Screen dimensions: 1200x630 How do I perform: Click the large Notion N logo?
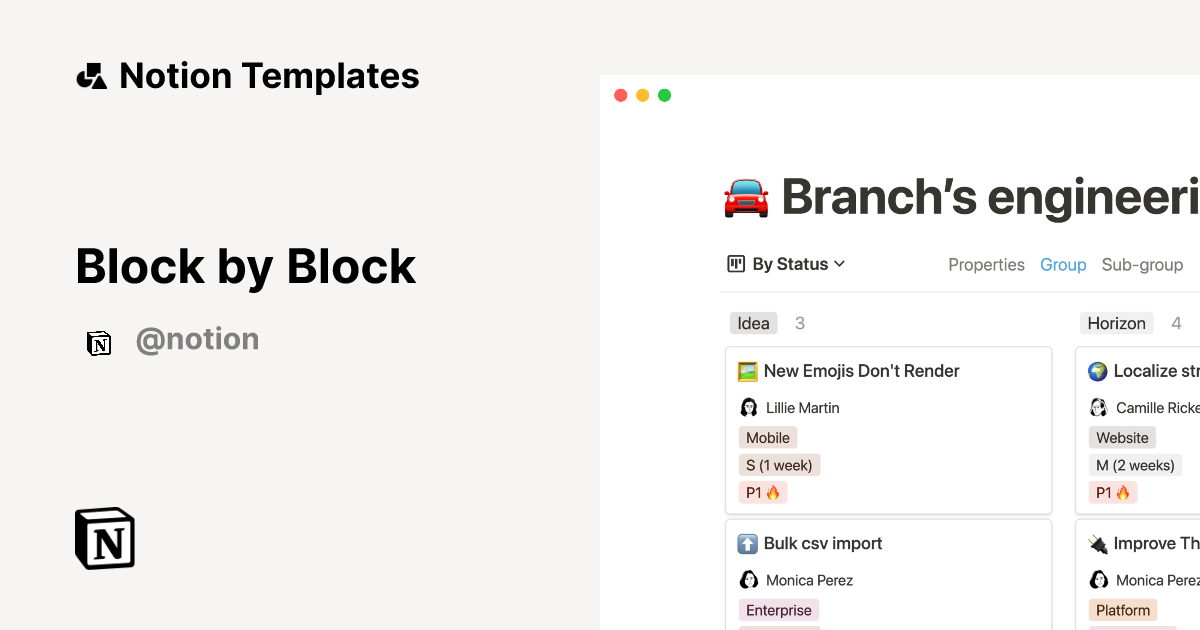point(105,538)
